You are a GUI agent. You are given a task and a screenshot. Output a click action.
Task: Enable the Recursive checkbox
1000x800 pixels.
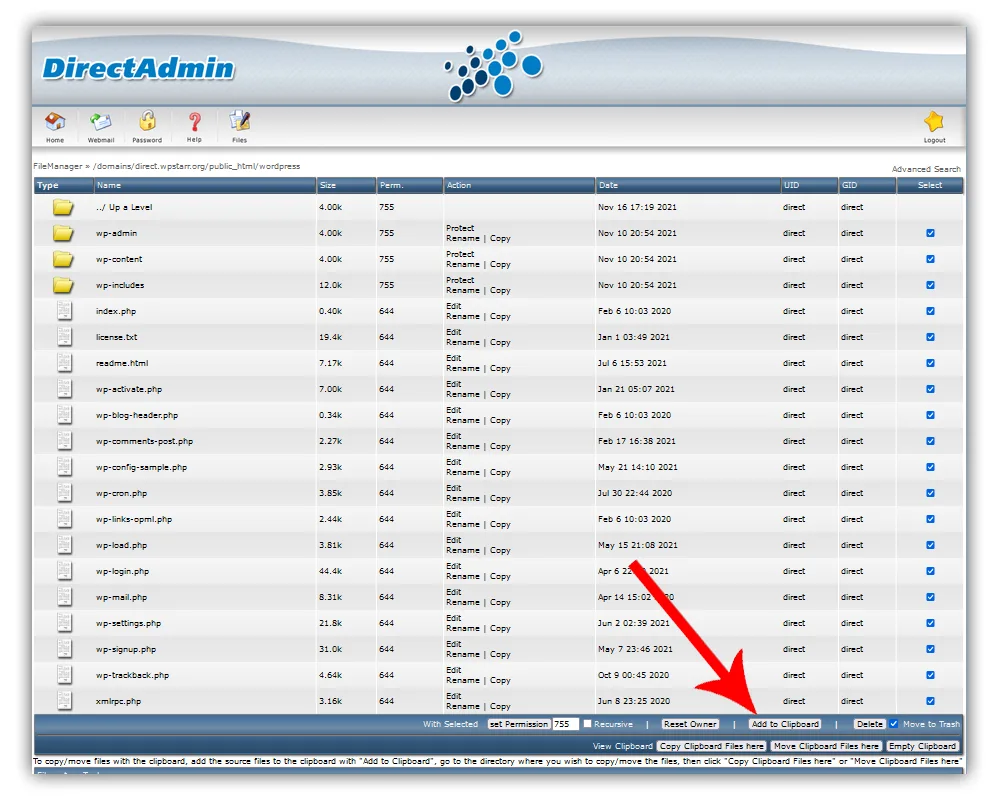(x=587, y=723)
